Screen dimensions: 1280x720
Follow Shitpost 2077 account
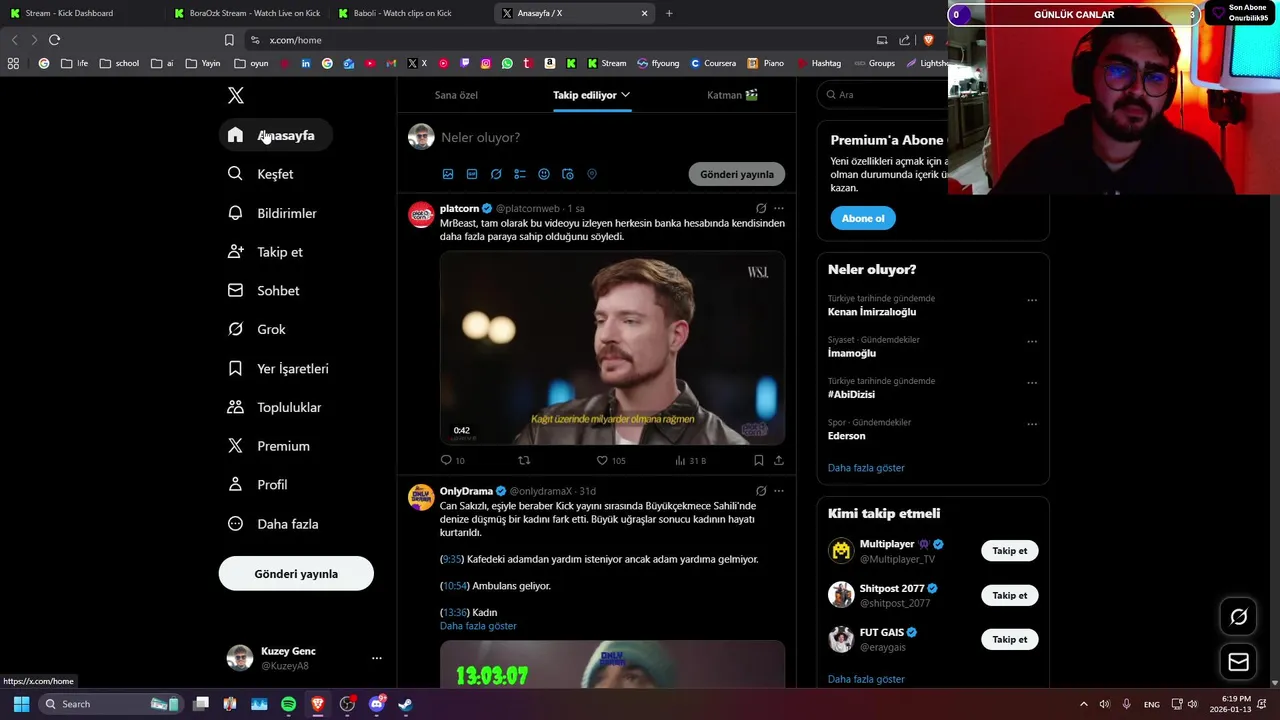1010,595
